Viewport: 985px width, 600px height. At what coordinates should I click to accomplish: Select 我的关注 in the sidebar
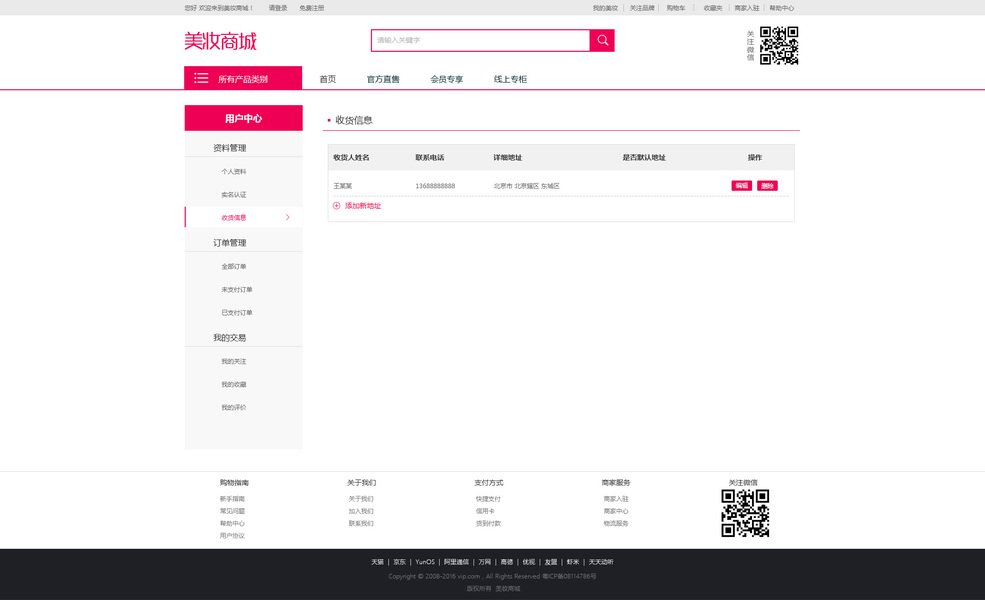pos(234,361)
